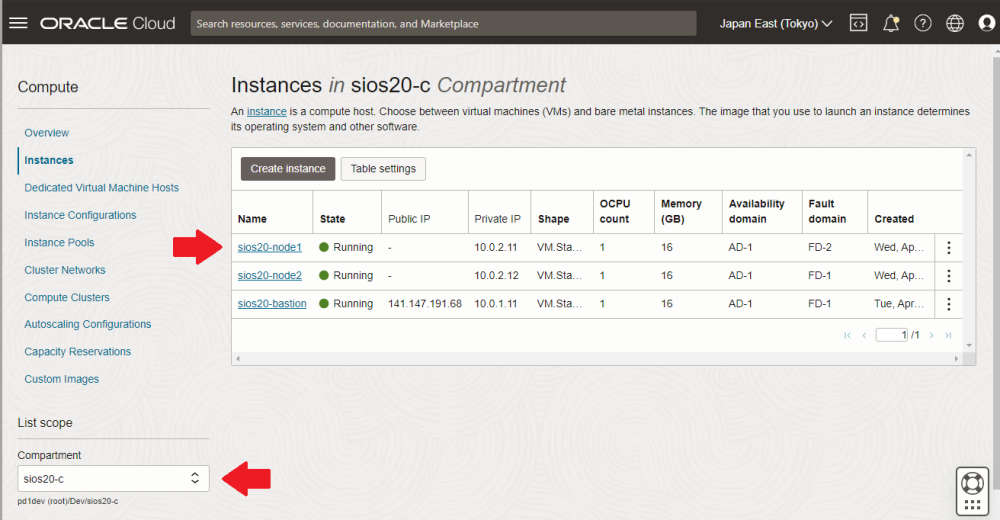Click the private IP 10.0.2.11

496,248
